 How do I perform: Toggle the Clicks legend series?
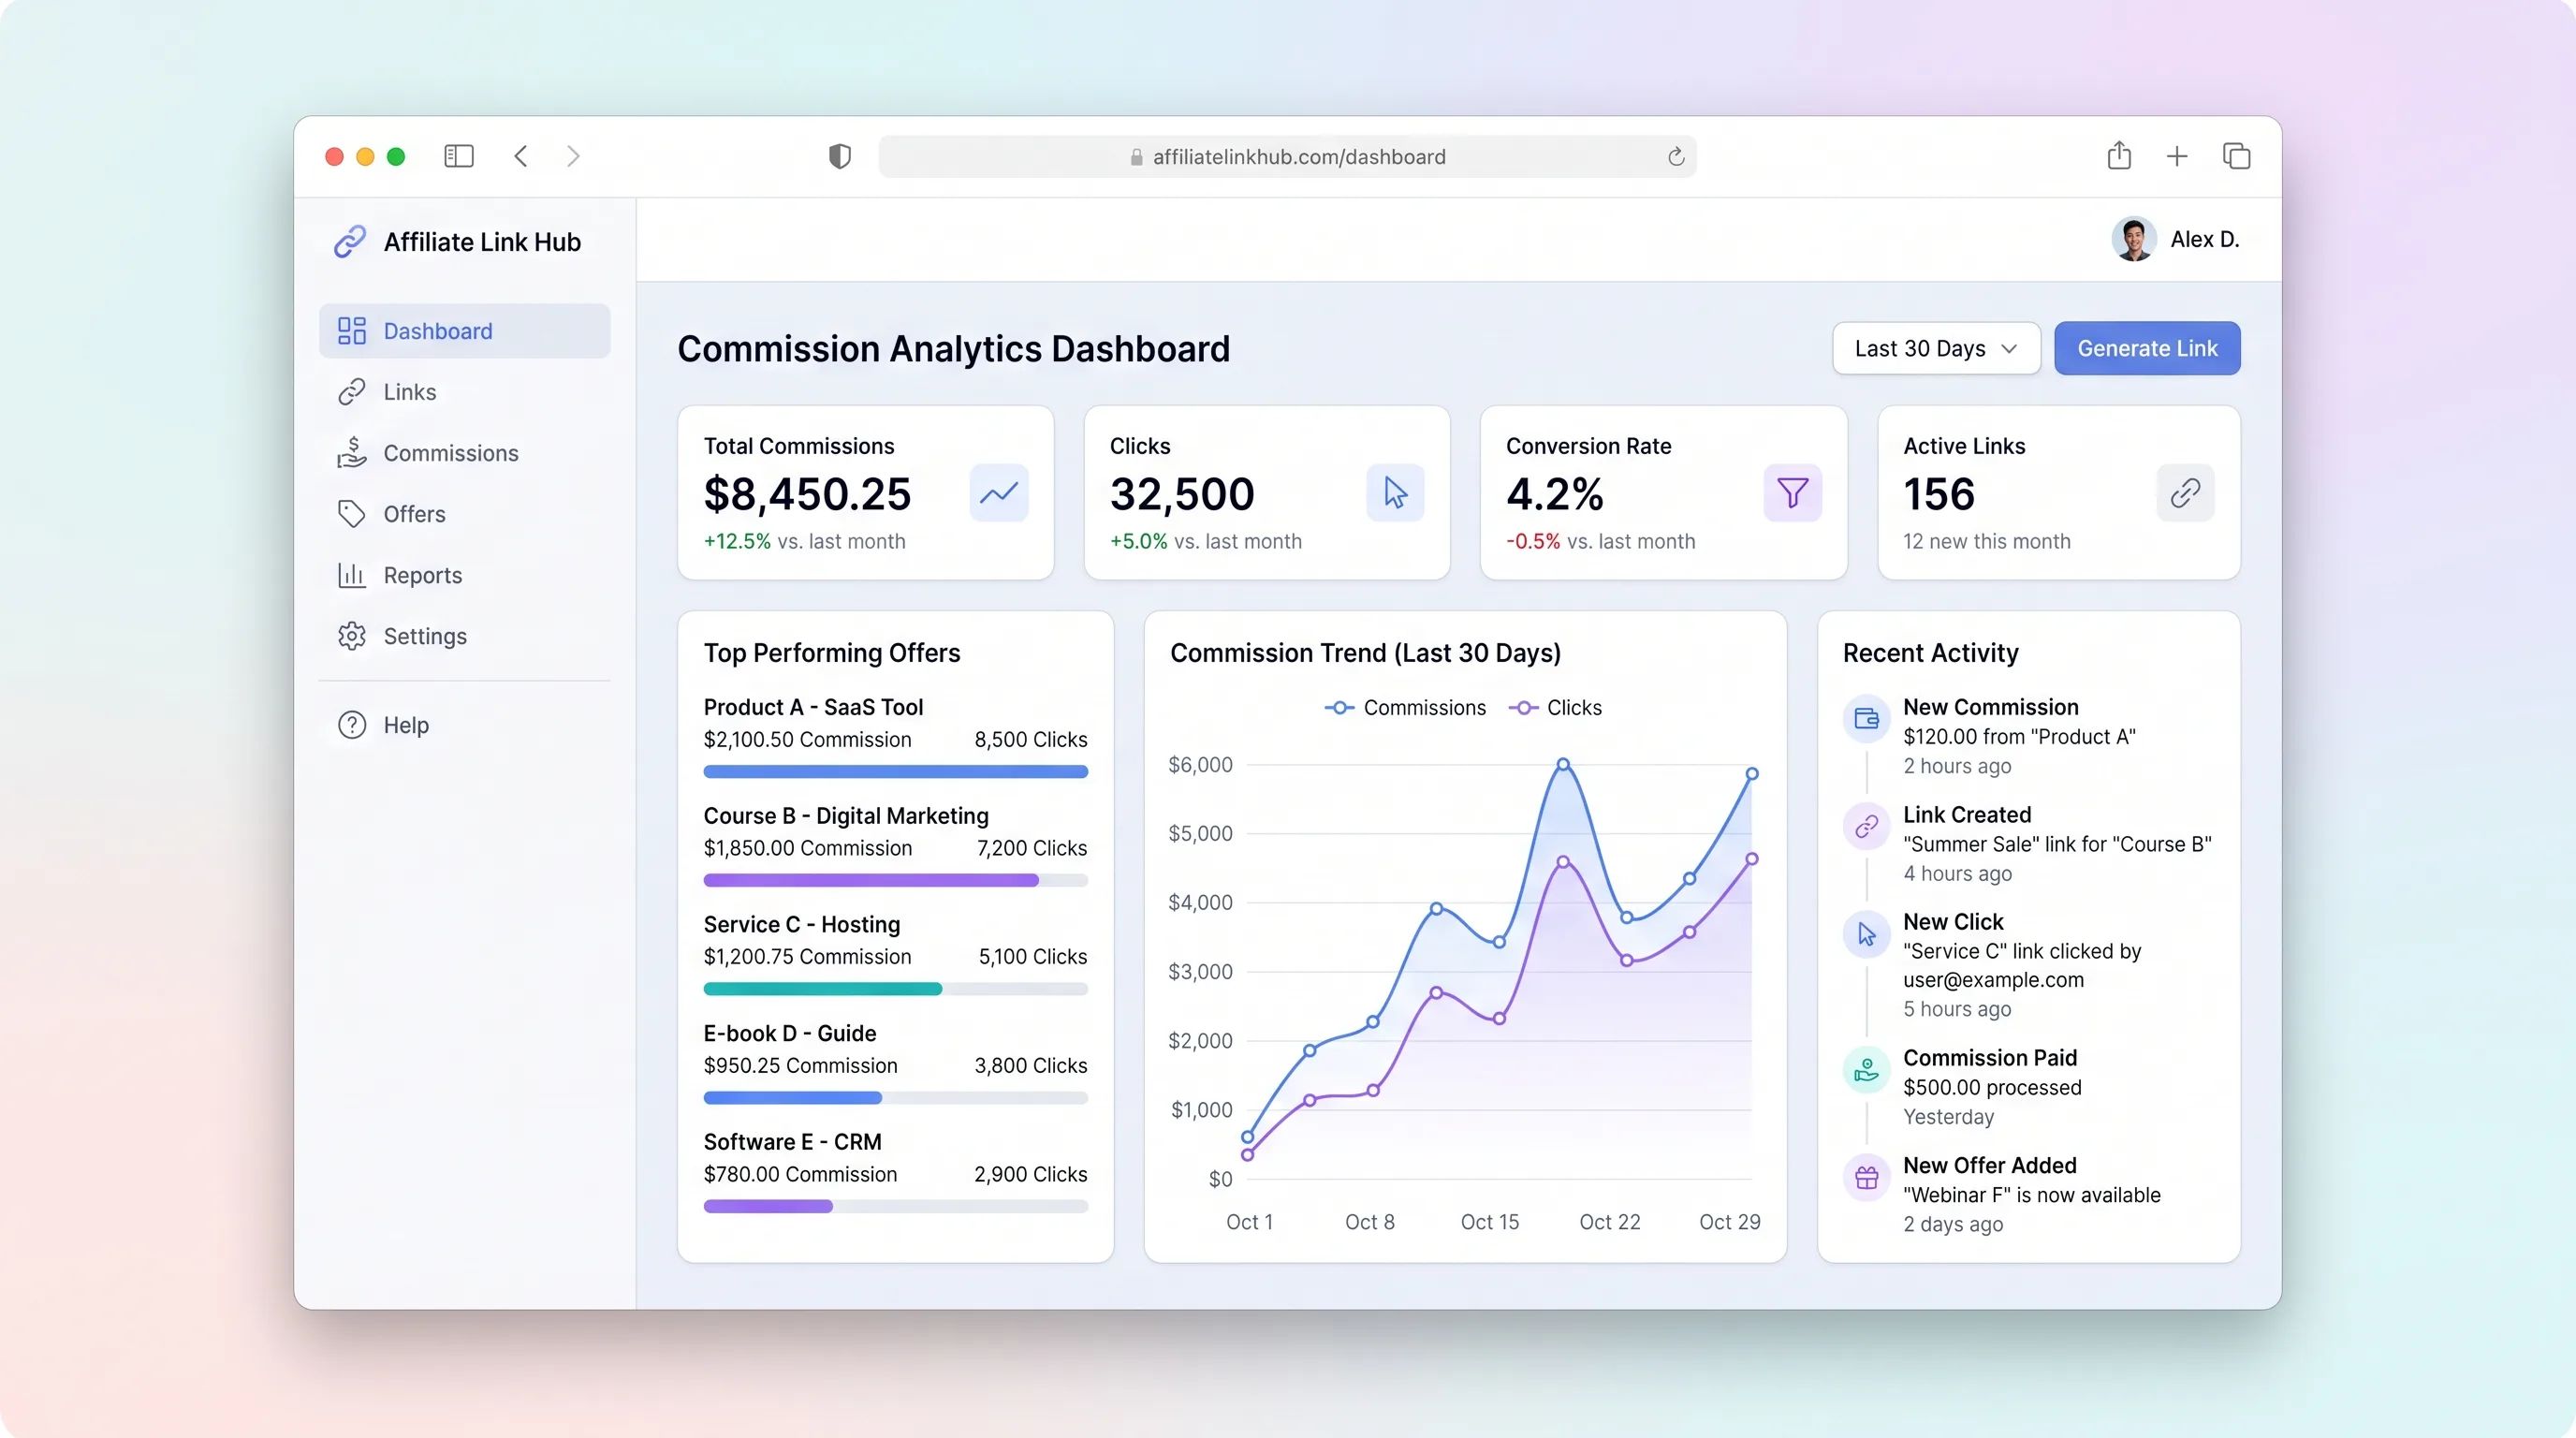pos(1555,708)
